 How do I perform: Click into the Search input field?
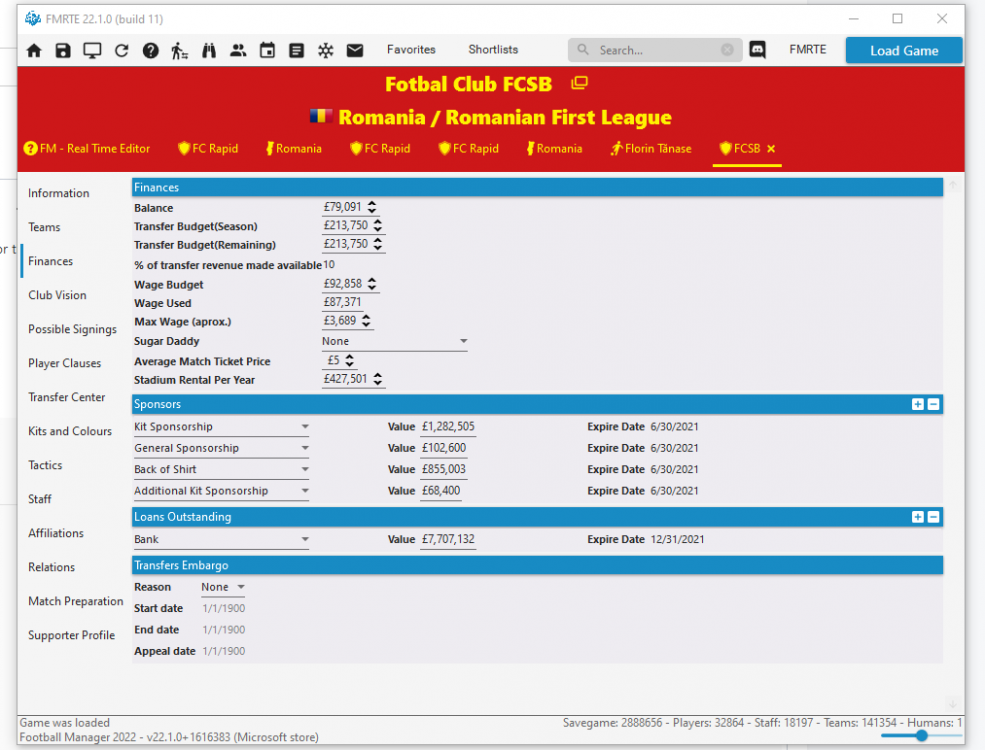click(x=656, y=50)
